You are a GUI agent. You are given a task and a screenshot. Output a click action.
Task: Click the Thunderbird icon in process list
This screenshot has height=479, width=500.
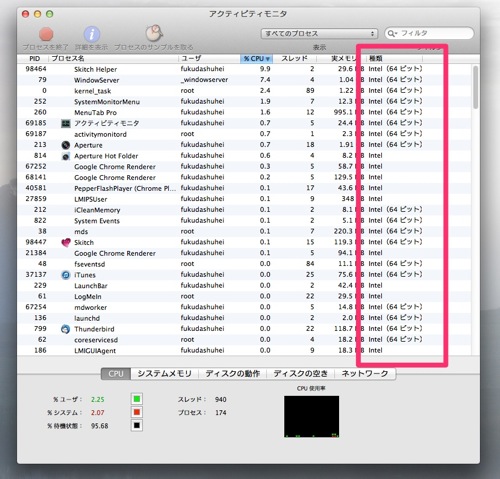[65, 329]
